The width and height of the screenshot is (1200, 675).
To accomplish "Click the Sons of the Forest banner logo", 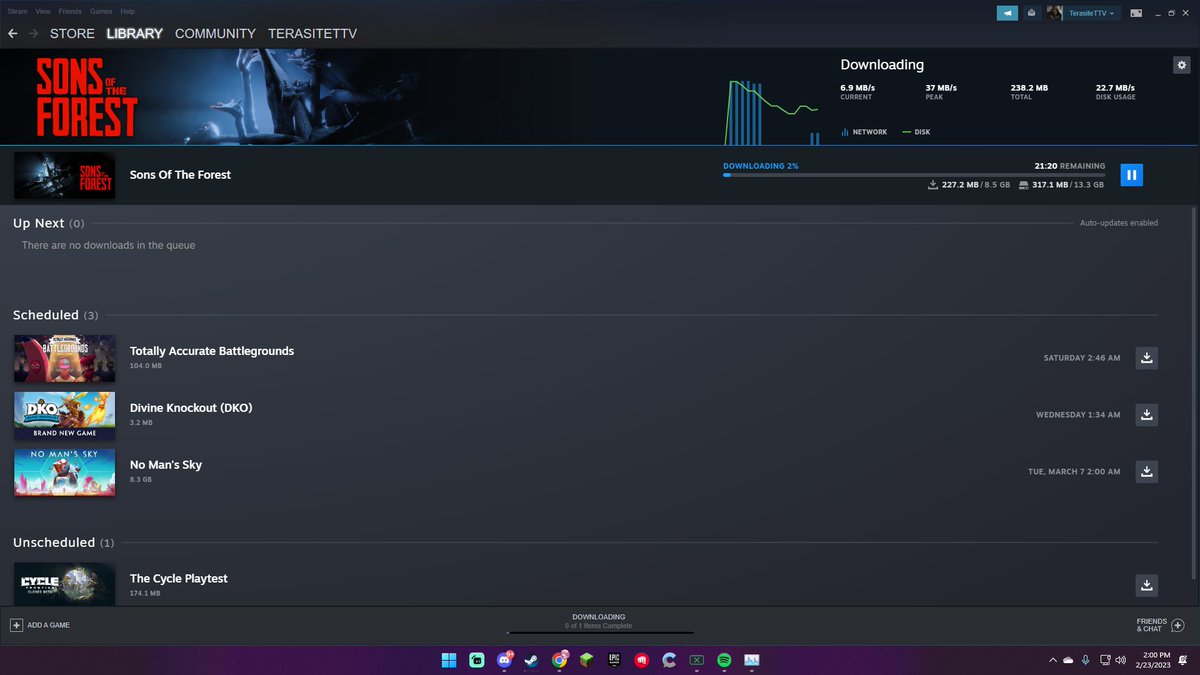I will pos(87,97).
